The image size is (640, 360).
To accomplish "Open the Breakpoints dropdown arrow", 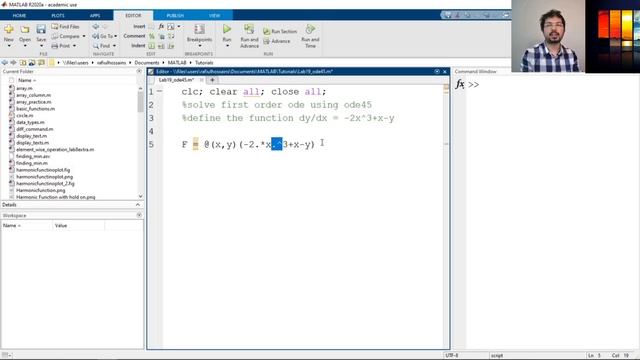I will tap(199, 46).
